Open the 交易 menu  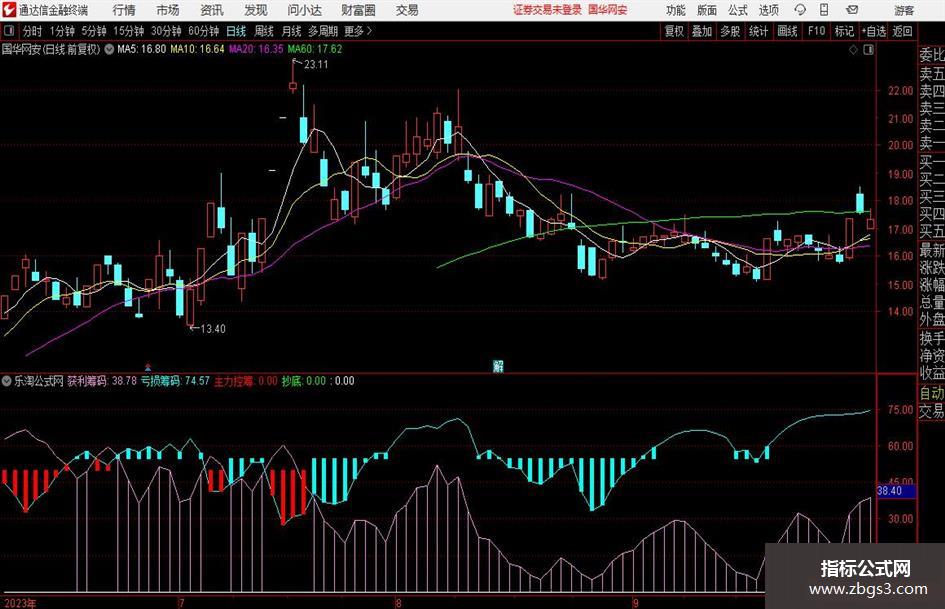pyautogui.click(x=407, y=10)
